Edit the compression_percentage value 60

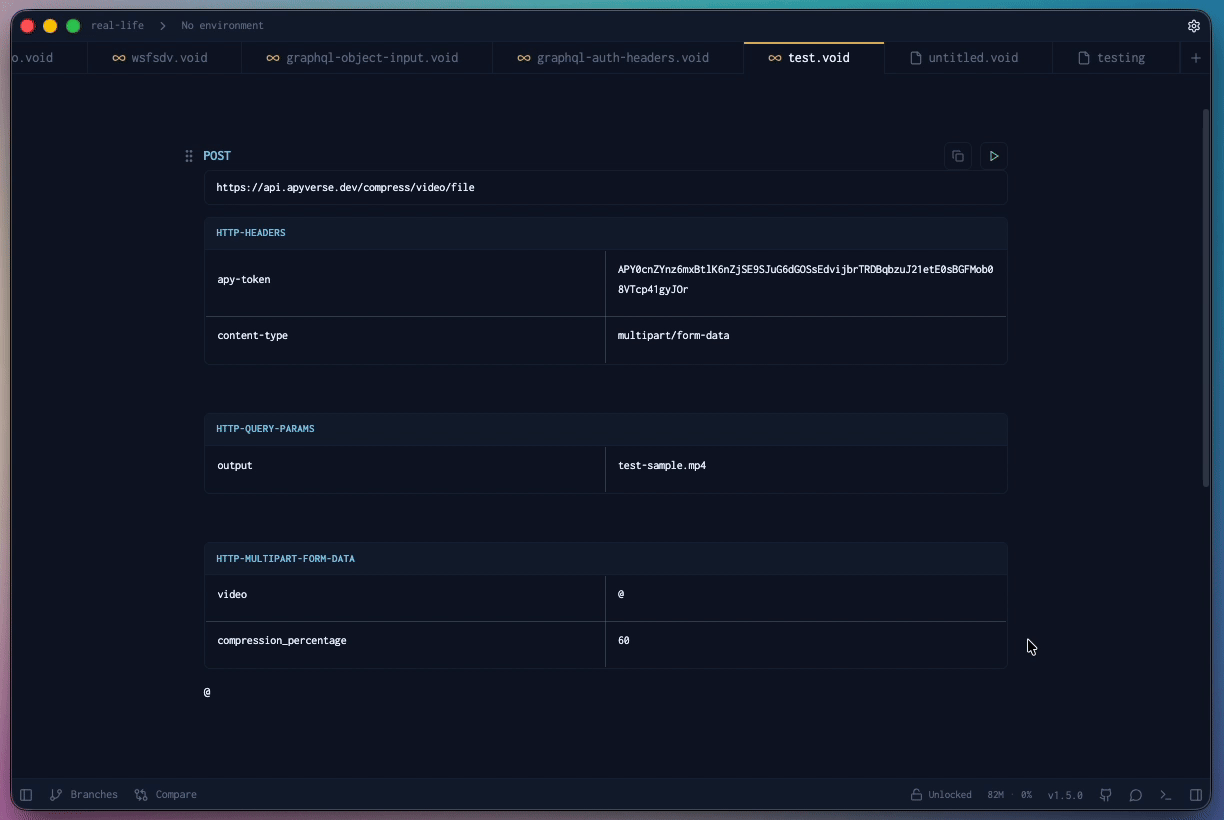805,641
